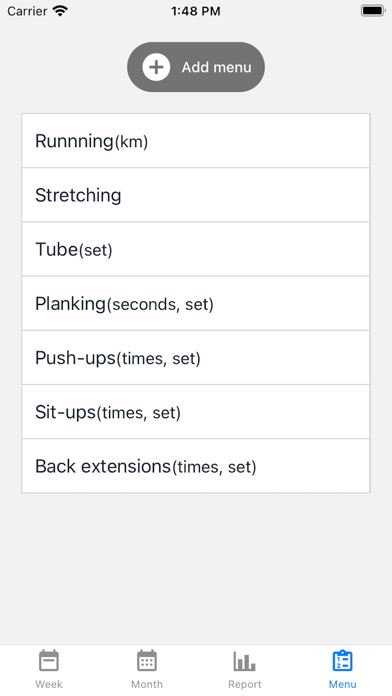
Task: Open the Report bar chart icon
Action: pos(245,661)
